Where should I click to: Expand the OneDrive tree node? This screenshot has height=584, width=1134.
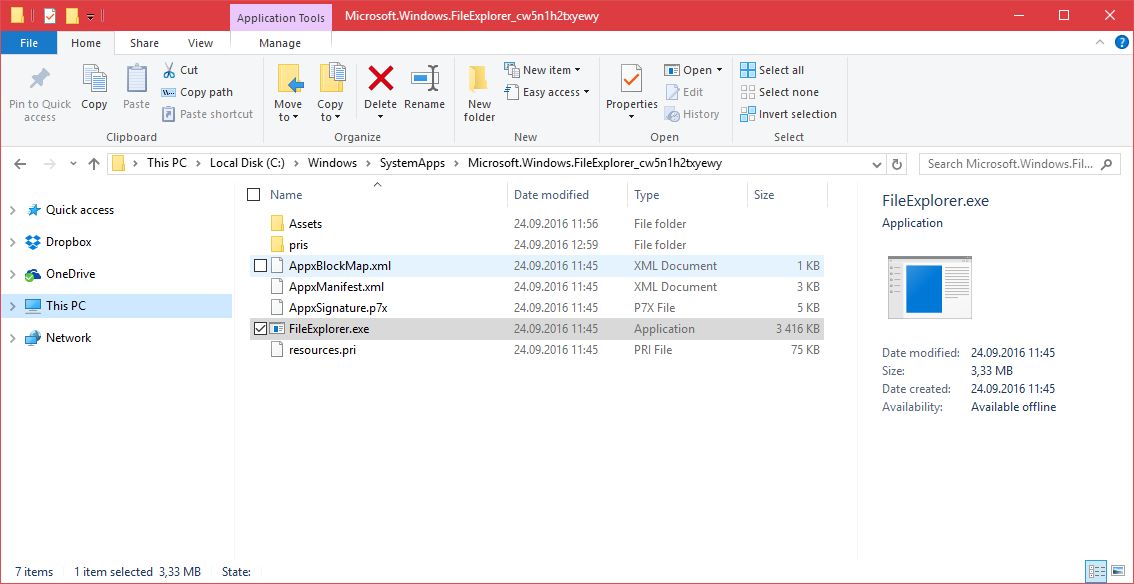pos(12,275)
